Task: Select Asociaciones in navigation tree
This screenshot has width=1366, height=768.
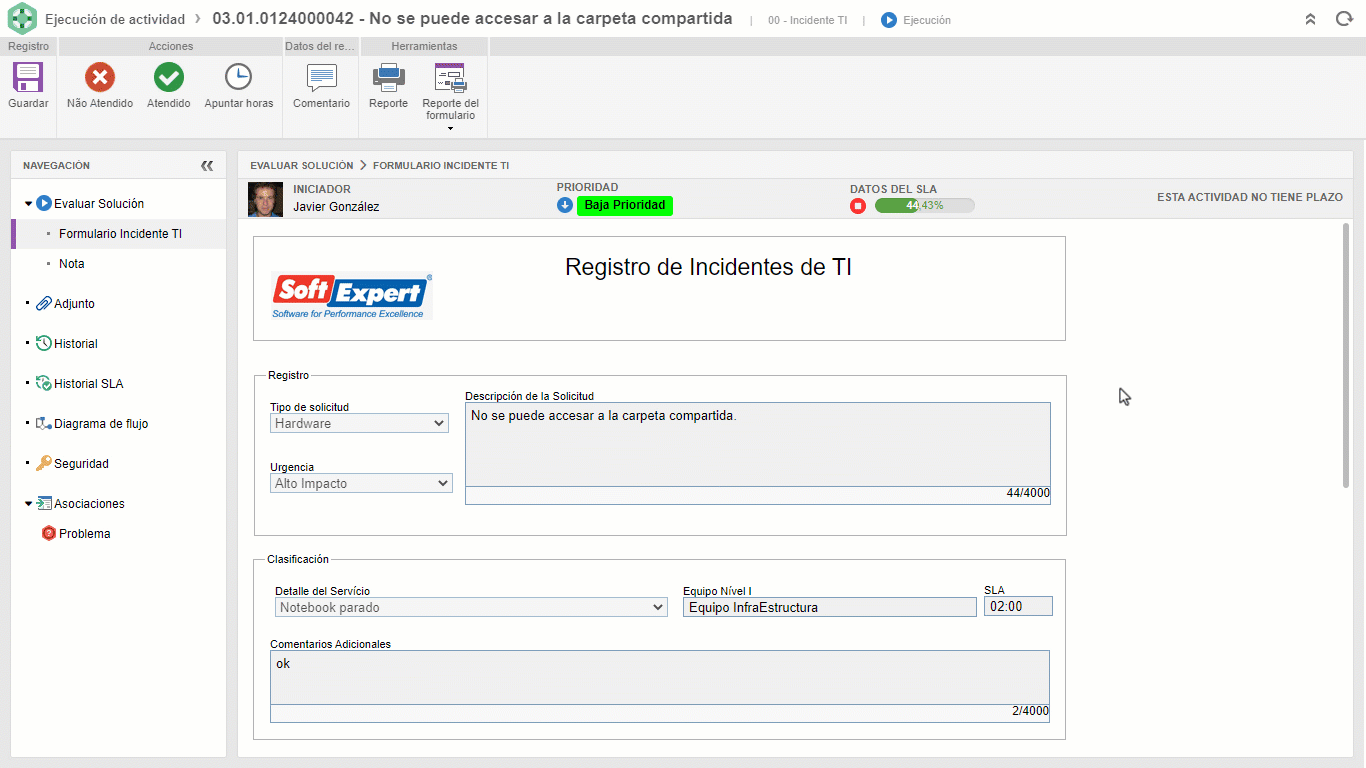Action: 90,504
